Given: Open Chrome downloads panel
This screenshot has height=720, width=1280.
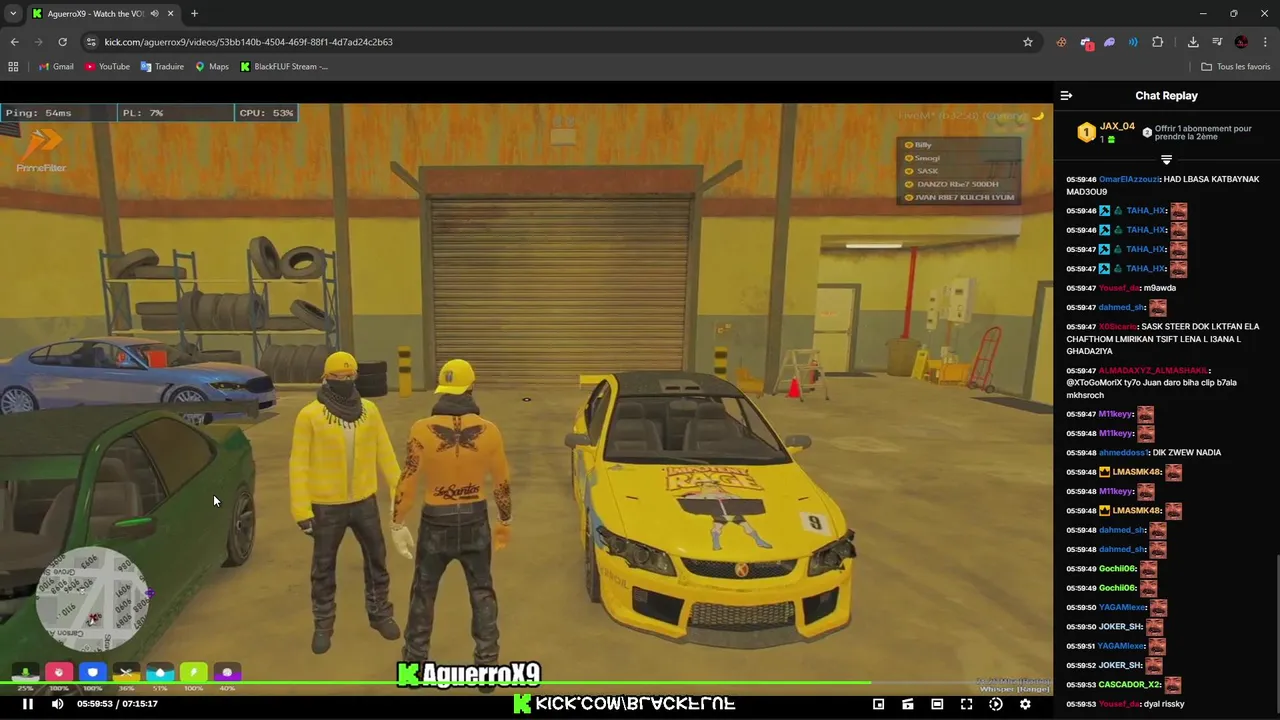Looking at the screenshot, I should pos(1193,42).
